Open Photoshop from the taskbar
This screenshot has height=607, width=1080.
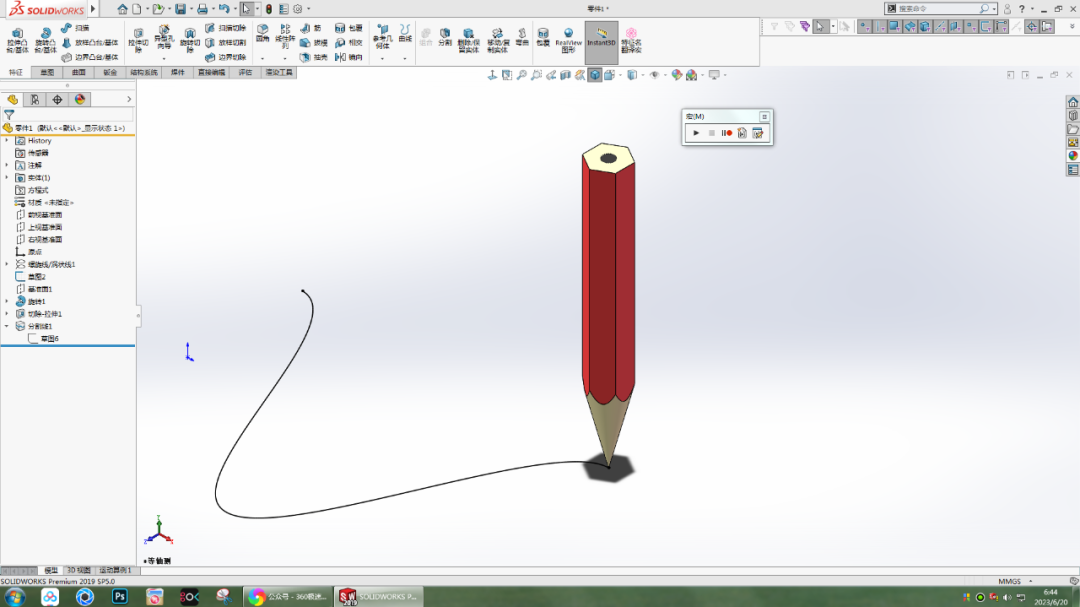[x=120, y=596]
